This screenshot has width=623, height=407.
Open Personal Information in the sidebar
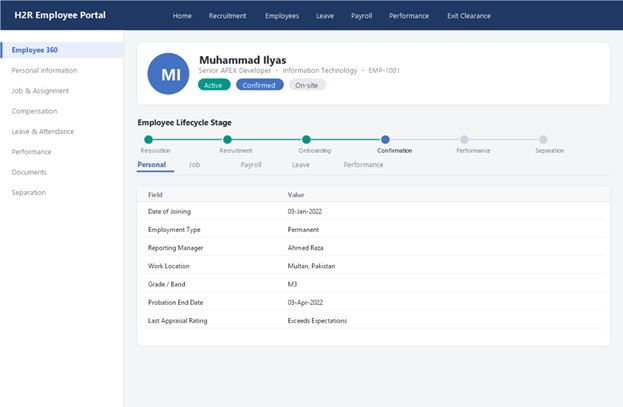[x=44, y=70]
